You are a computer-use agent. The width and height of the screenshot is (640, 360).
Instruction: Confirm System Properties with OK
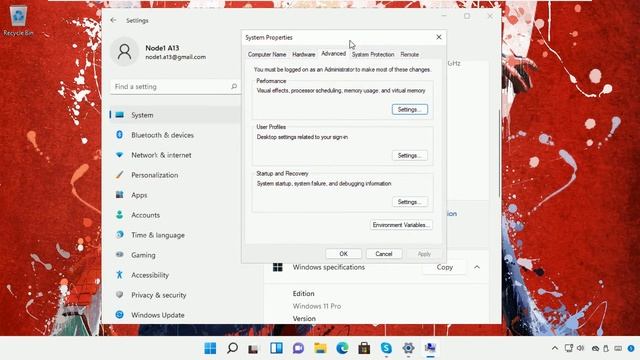(344, 254)
